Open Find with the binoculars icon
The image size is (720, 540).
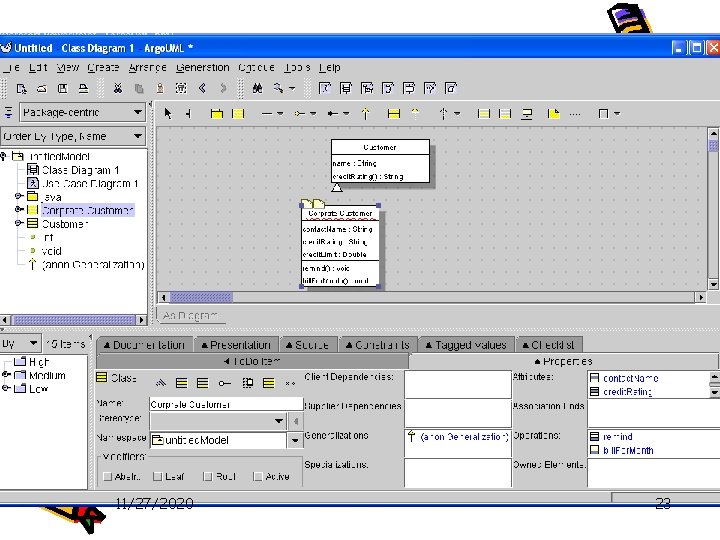click(x=258, y=88)
